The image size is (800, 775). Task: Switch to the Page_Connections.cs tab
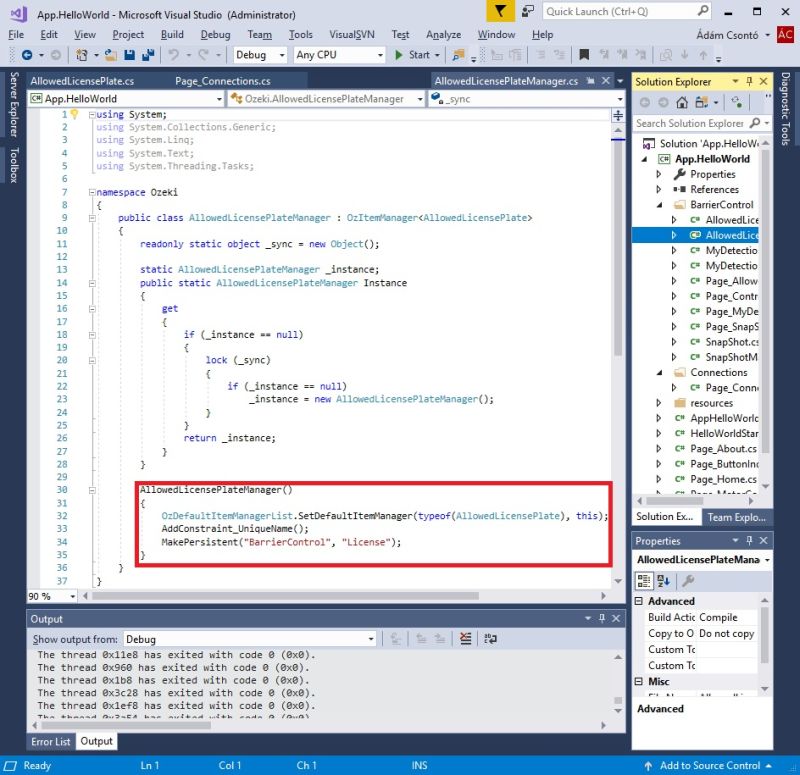(222, 81)
